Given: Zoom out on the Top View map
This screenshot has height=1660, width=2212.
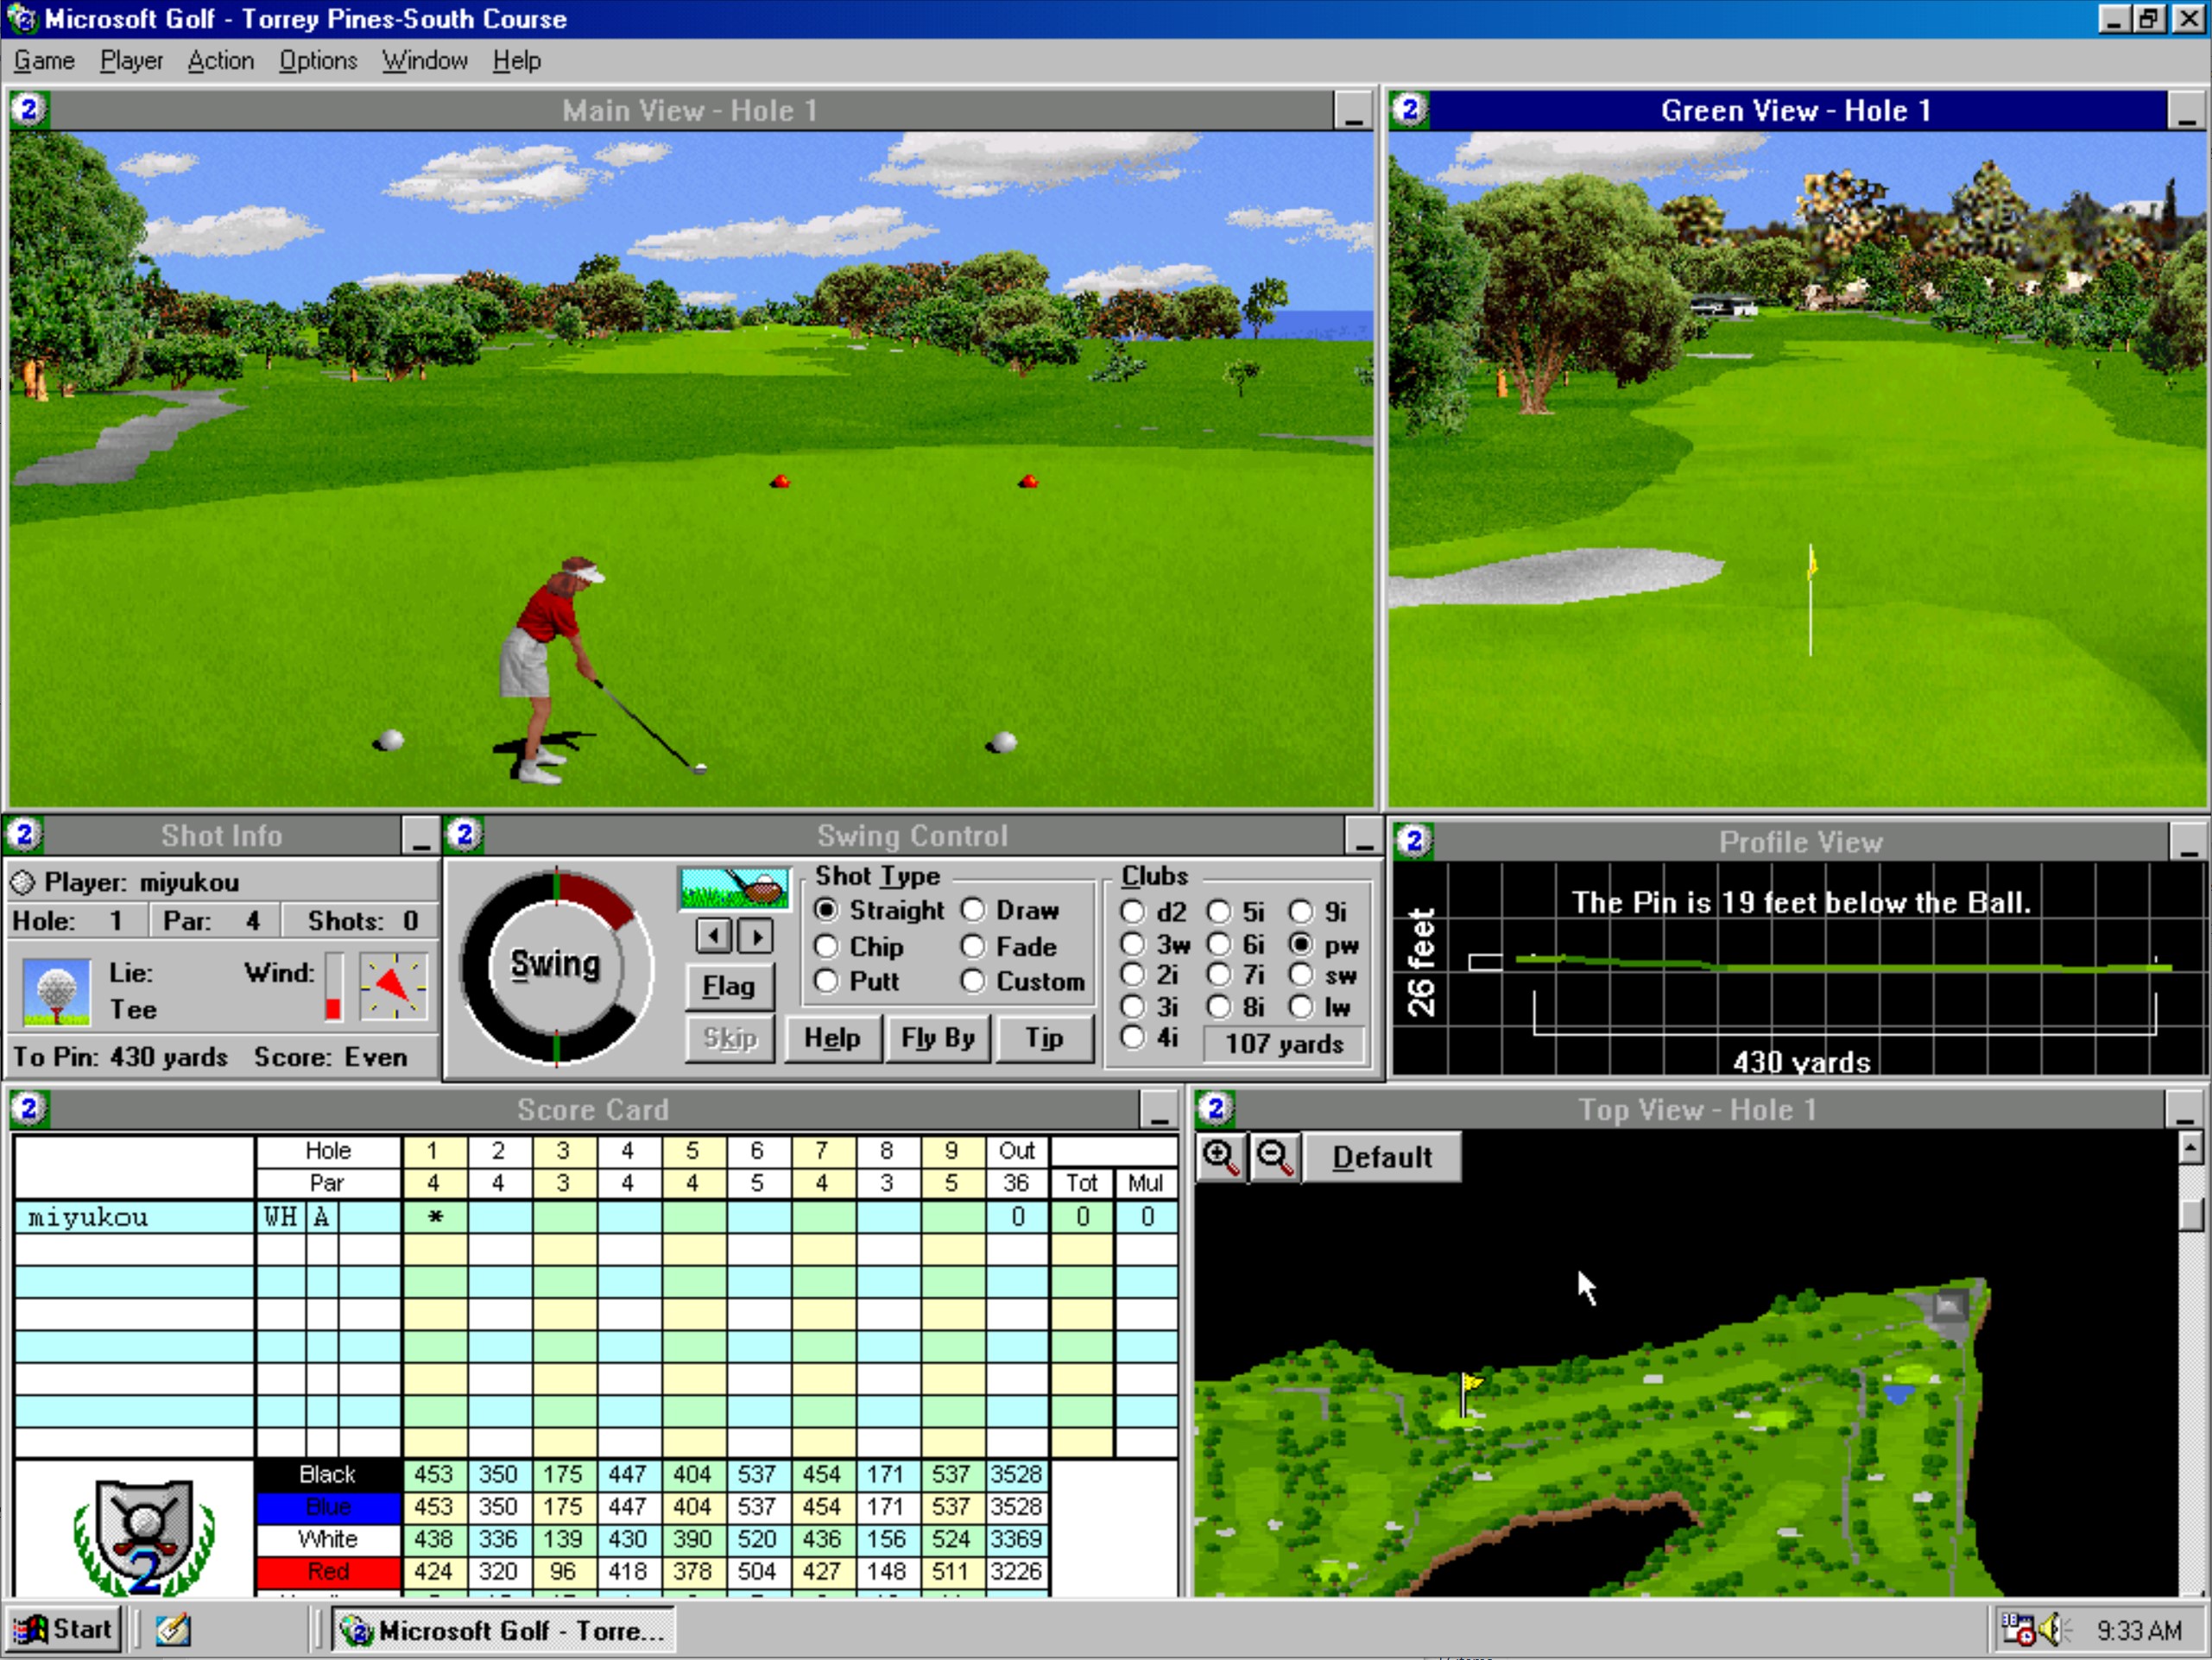Looking at the screenshot, I should (1275, 1157).
